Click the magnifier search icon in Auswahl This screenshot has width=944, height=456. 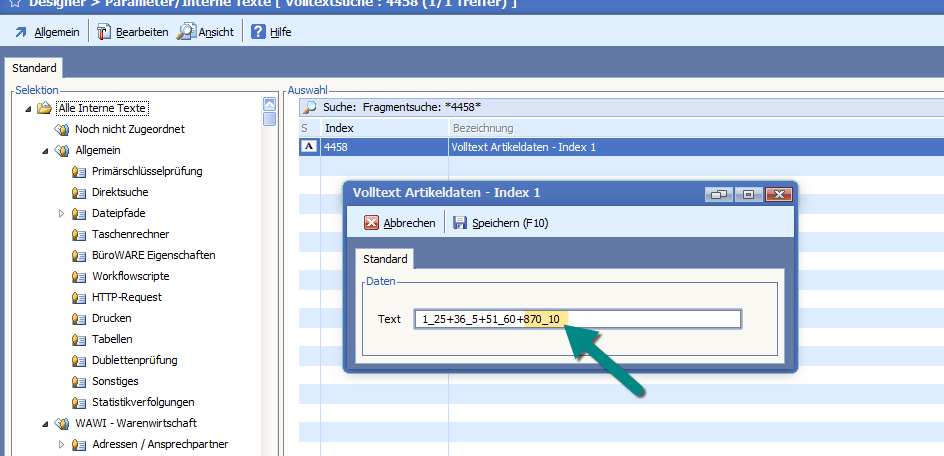[x=310, y=107]
